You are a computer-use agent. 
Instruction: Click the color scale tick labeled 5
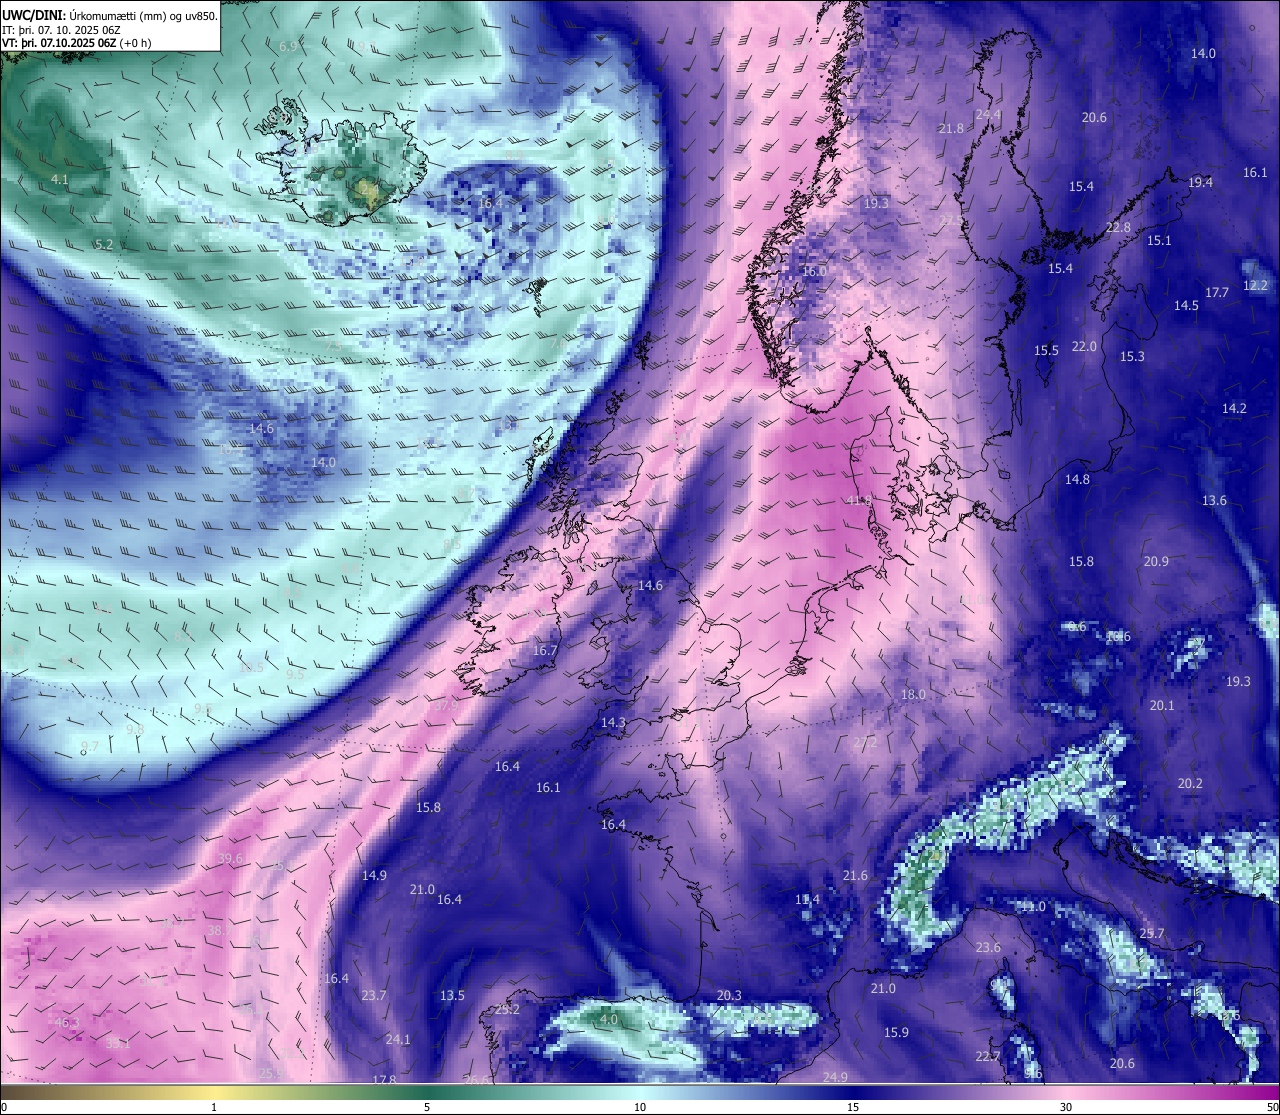(x=427, y=1107)
